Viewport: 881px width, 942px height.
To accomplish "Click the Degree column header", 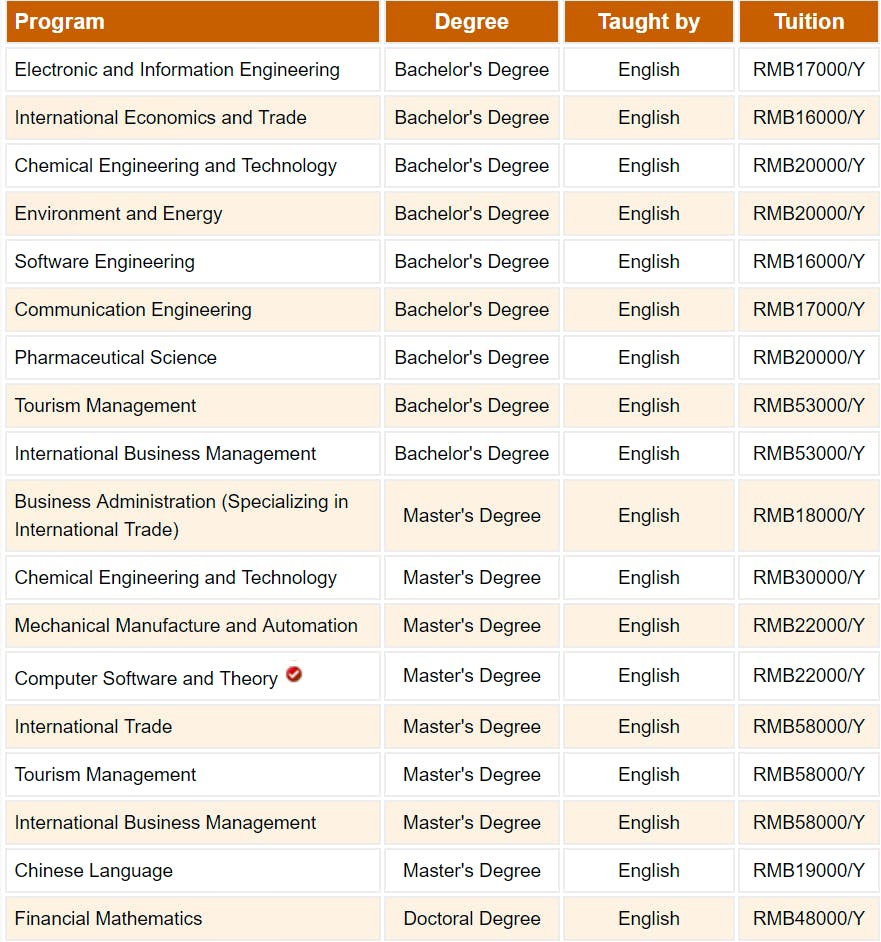I will [x=471, y=22].
